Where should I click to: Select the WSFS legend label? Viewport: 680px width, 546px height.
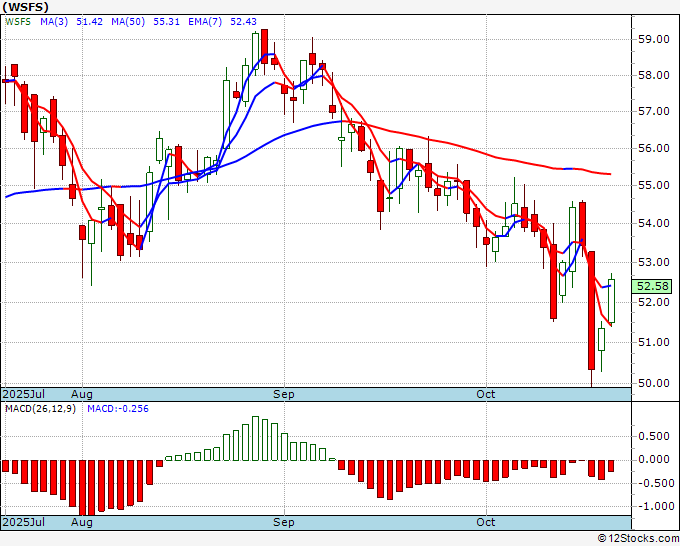click(18, 22)
